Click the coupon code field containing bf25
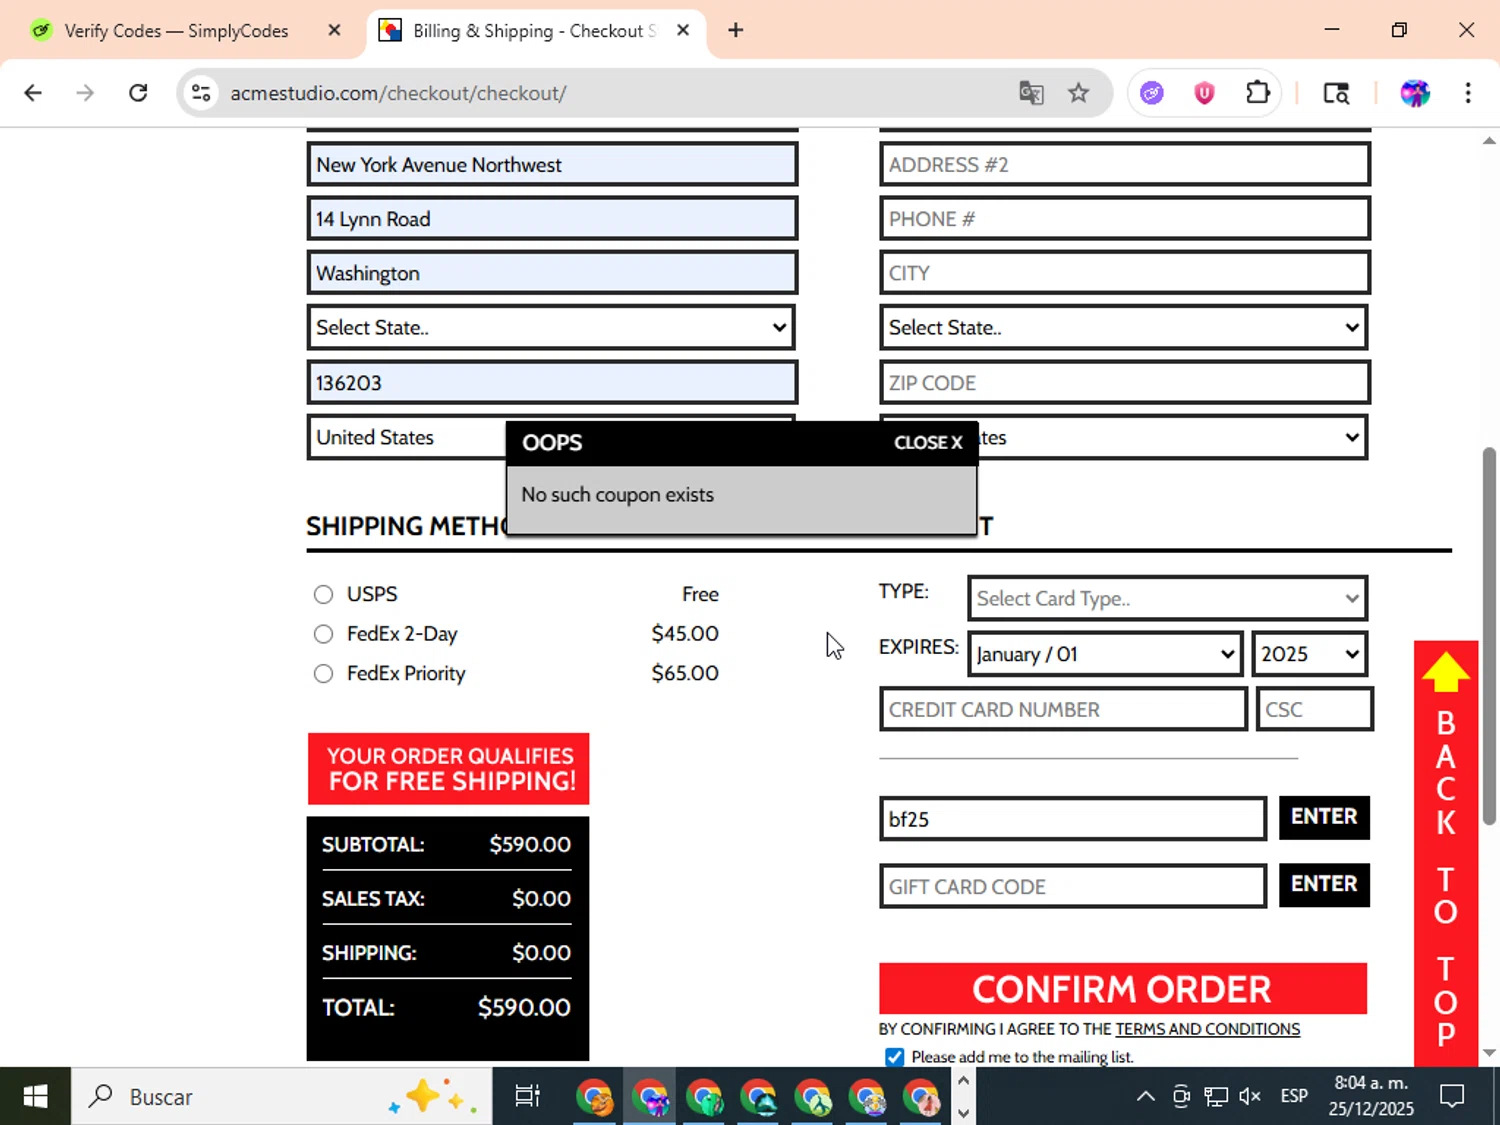This screenshot has width=1500, height=1125. (x=1073, y=819)
